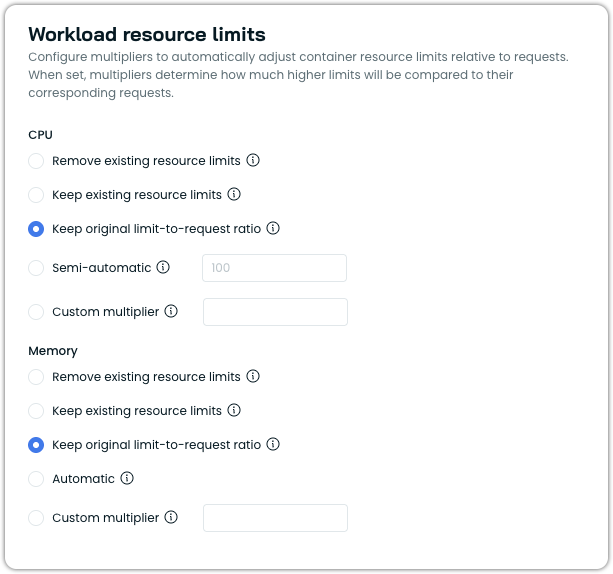Click info icon beside Memory Custom multiplier
Image resolution: width=613 pixels, height=574 pixels.
[x=171, y=517]
